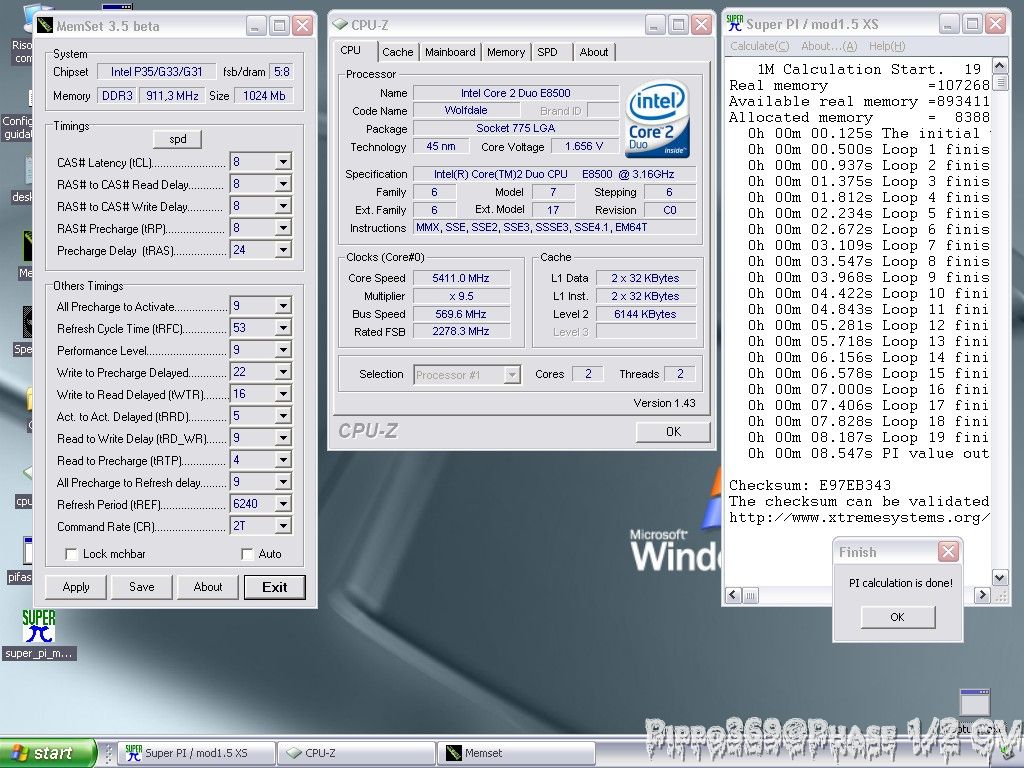Screen dimensions: 1024x768
Task: Click the memory 911,3 MHz value
Action: point(172,96)
